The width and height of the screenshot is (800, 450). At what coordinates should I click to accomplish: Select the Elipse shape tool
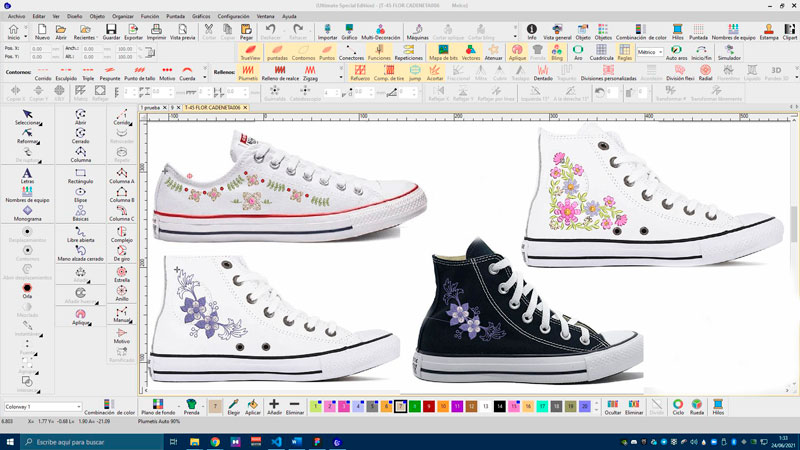pyautogui.click(x=80, y=195)
